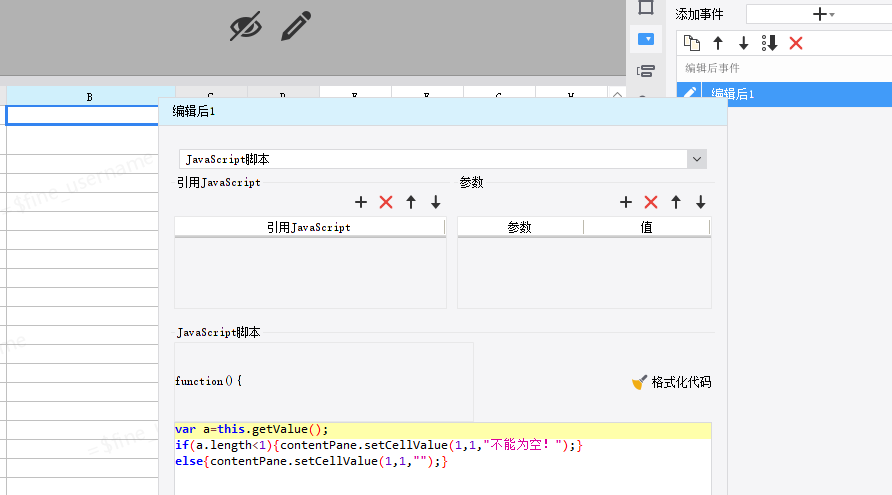Click the 值 column header
The image size is (892, 495).
[x=647, y=227]
